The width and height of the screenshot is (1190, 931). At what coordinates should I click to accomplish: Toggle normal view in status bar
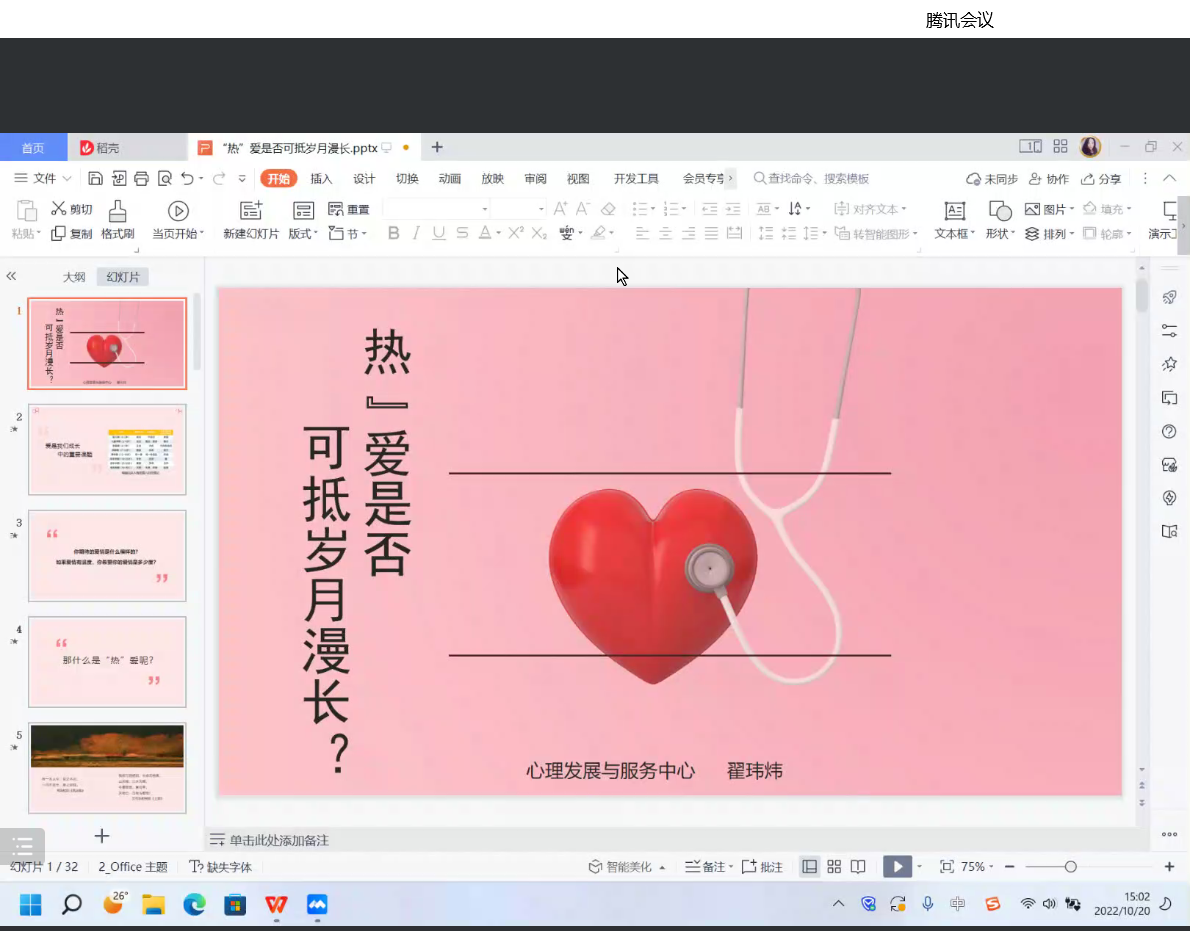click(810, 867)
